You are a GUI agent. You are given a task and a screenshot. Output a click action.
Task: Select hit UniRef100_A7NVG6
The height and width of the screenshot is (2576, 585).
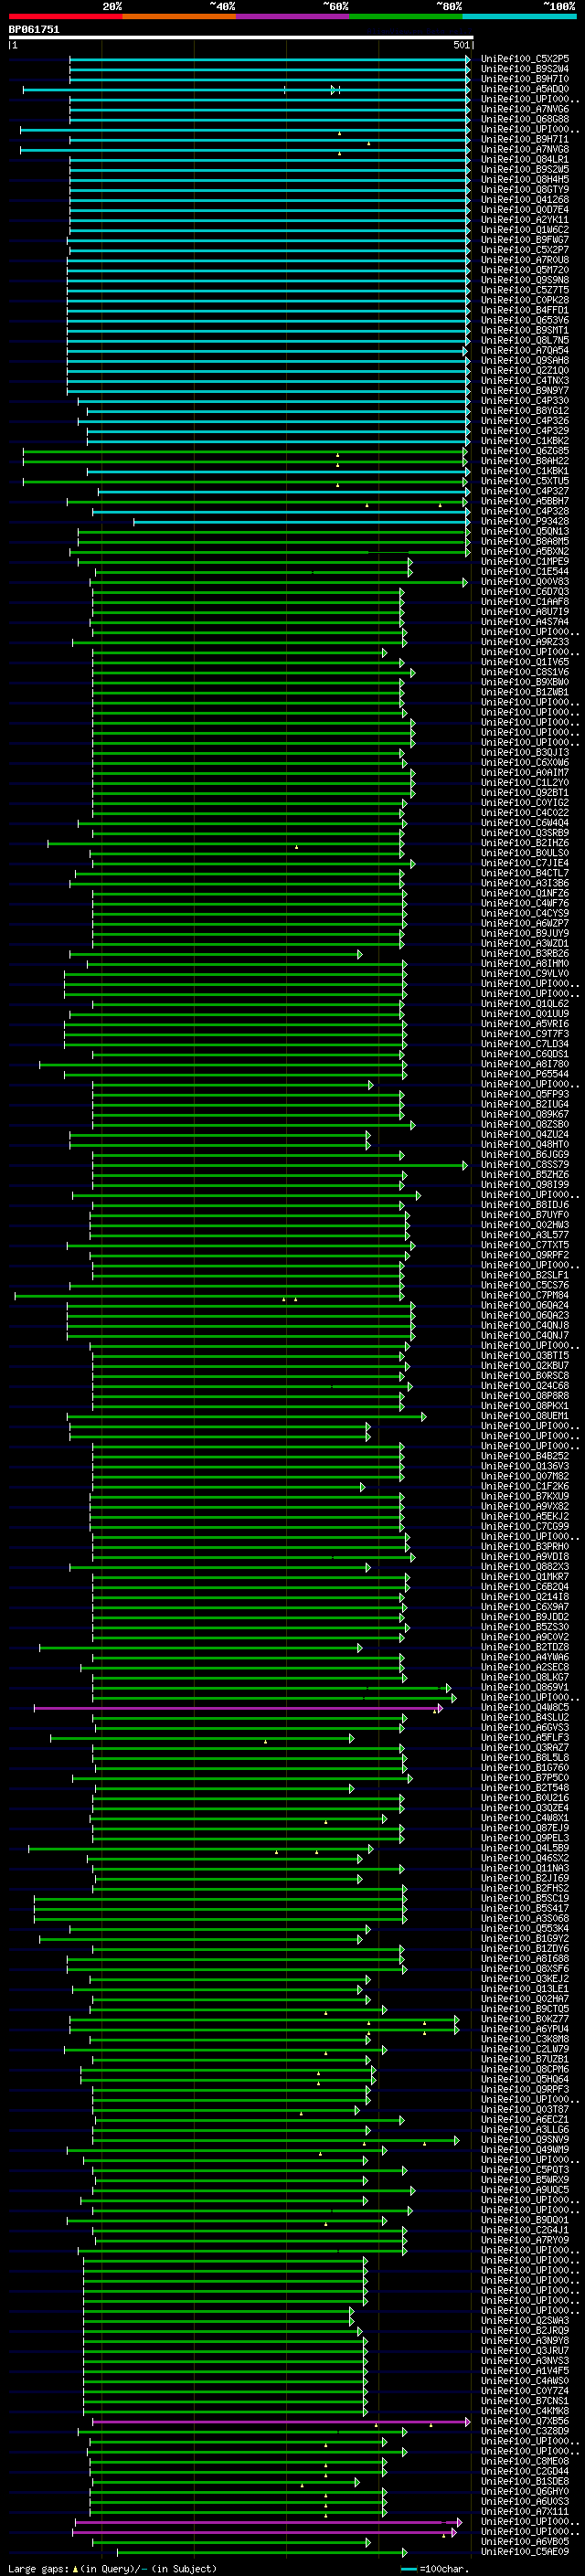point(525,109)
